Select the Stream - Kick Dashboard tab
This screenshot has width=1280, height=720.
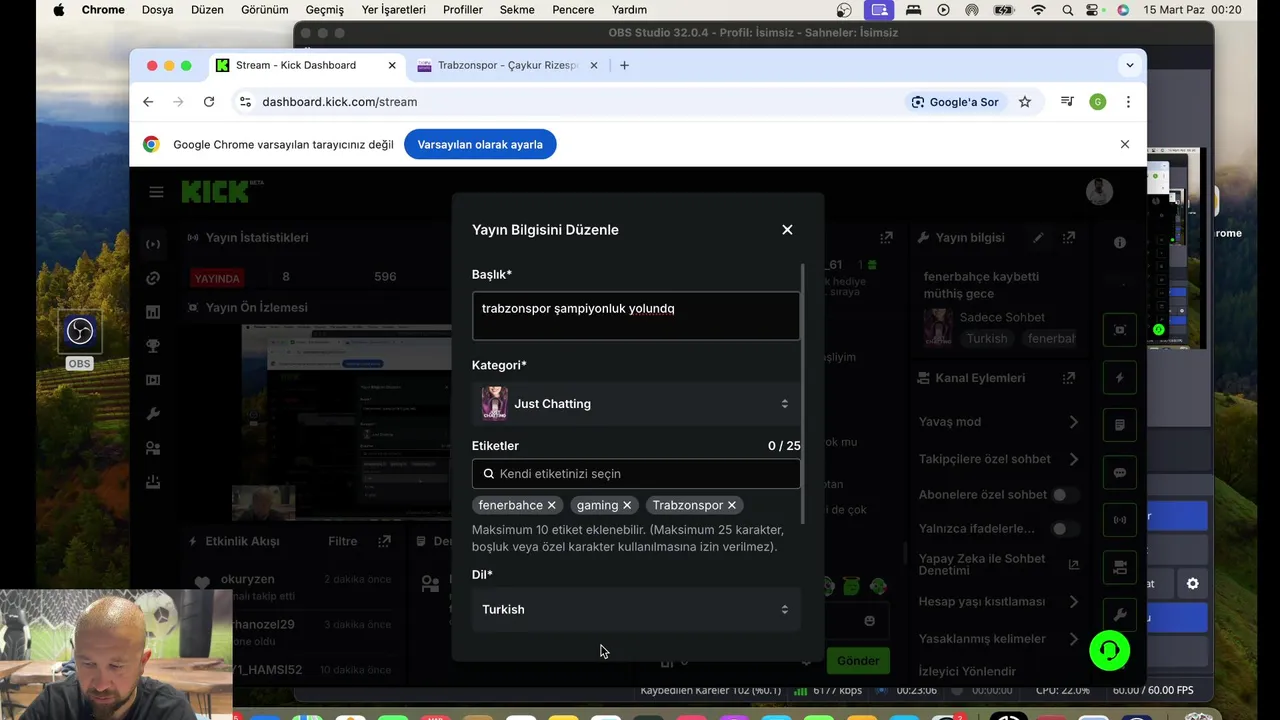click(307, 65)
